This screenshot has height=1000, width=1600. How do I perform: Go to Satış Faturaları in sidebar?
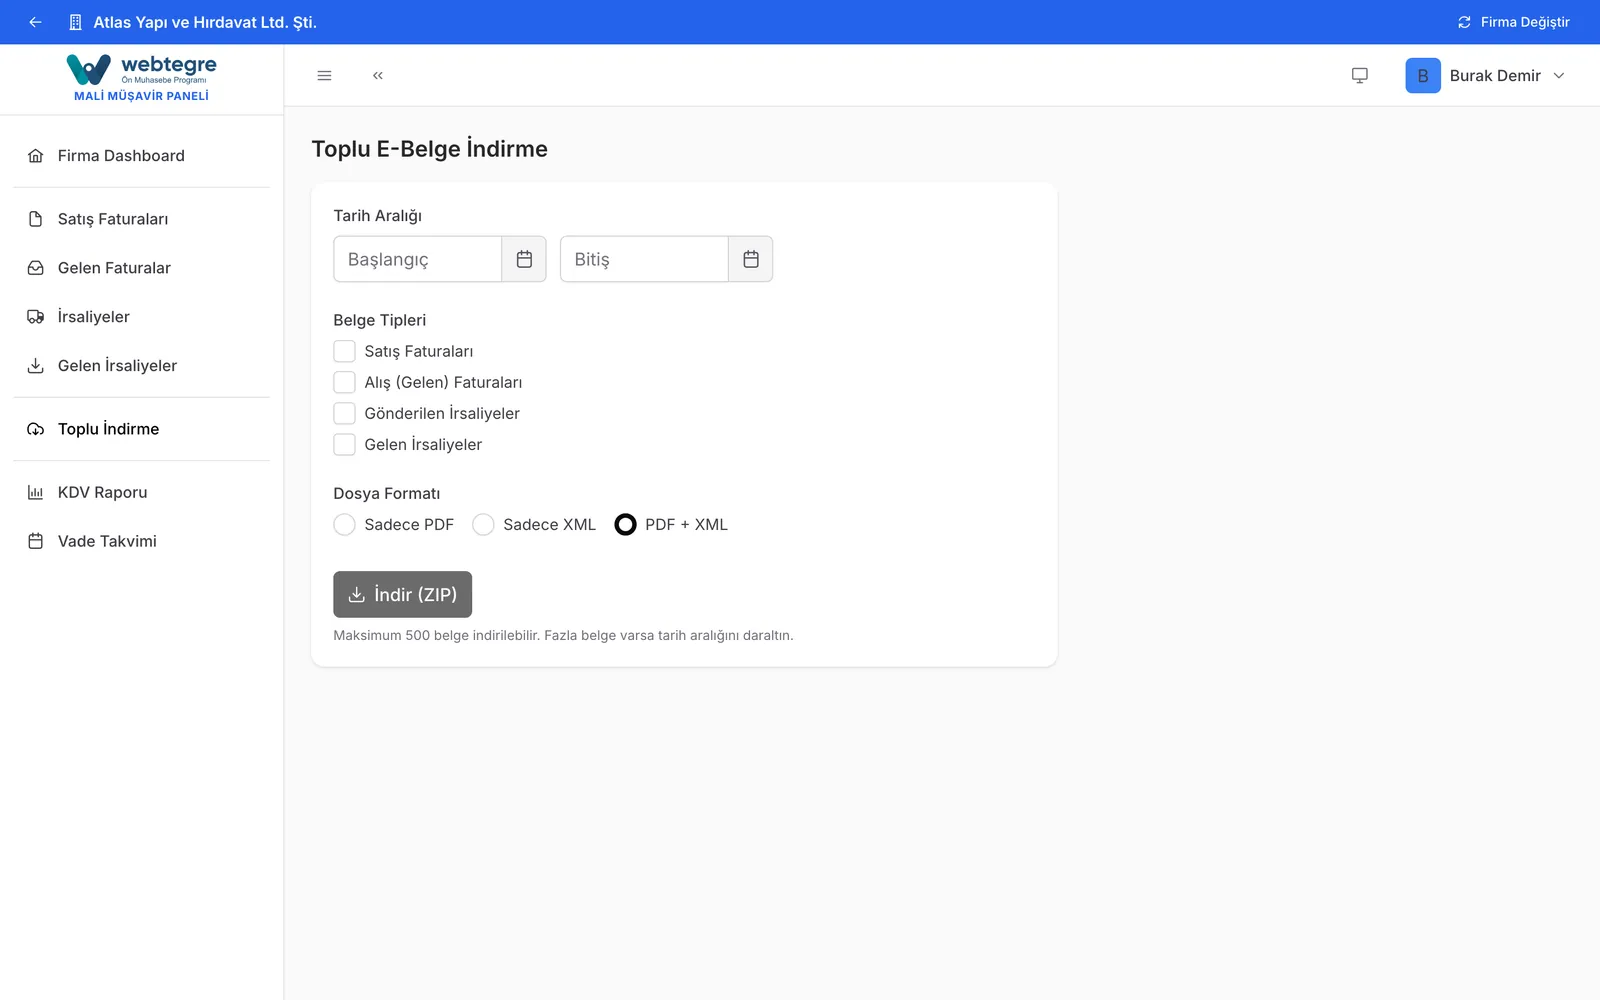142,219
